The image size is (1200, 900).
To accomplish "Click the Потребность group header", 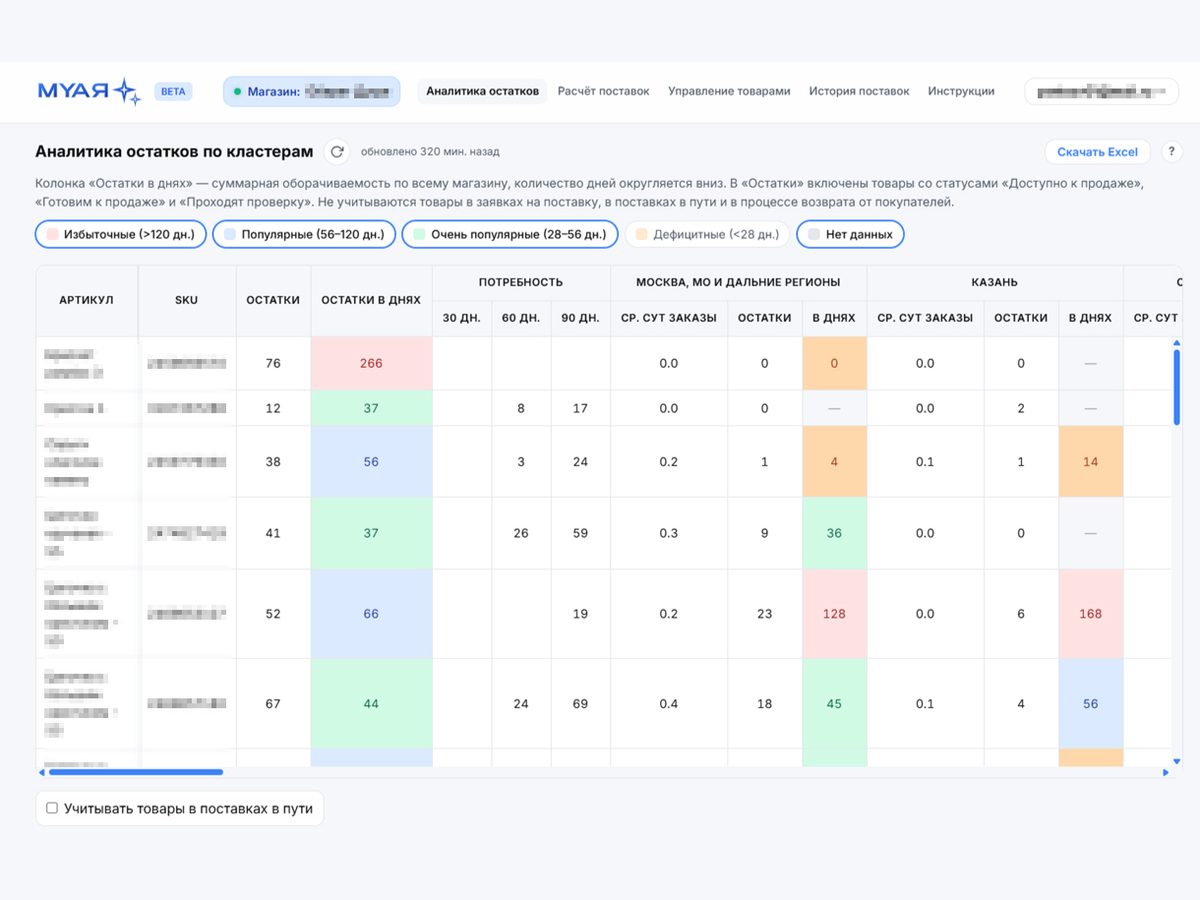I will (520, 282).
